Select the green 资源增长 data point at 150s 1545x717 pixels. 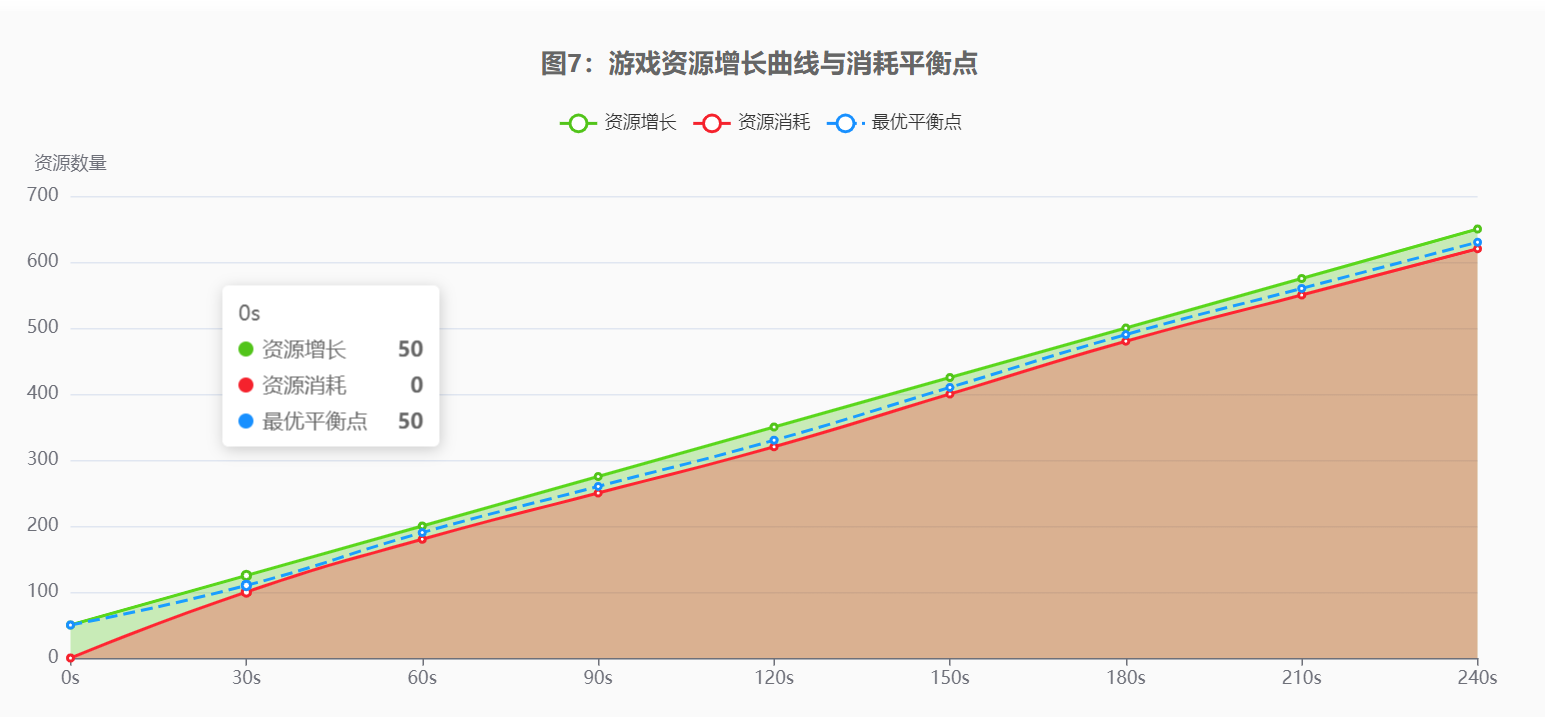(x=950, y=378)
